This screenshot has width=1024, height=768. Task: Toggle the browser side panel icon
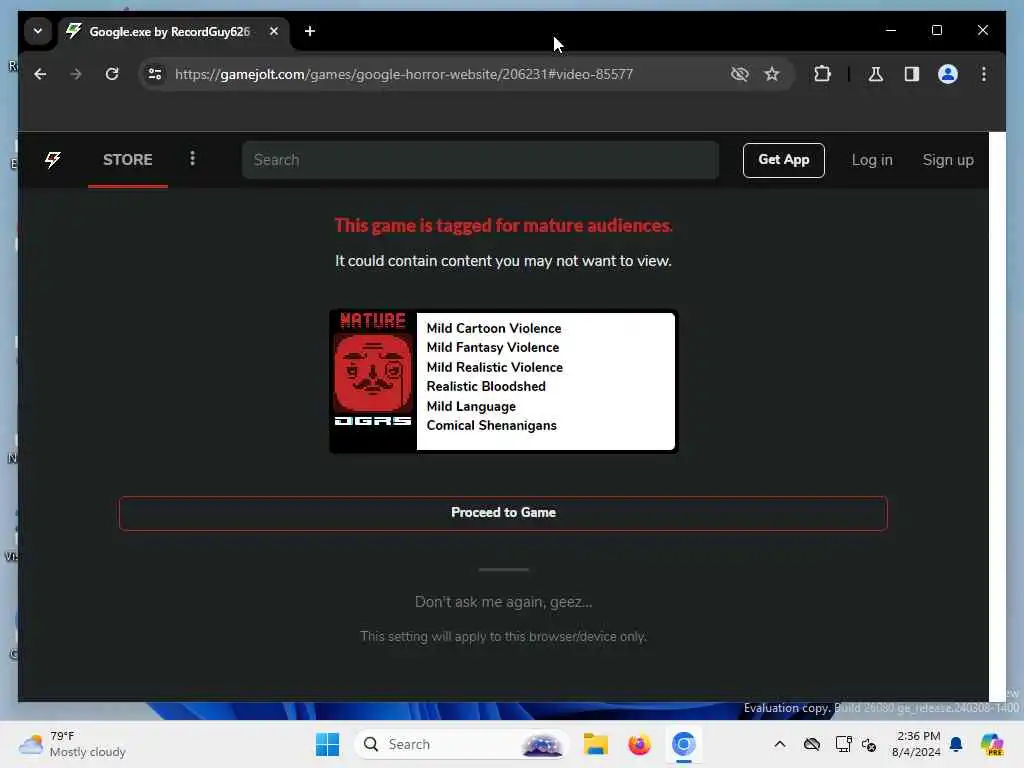pos(912,74)
